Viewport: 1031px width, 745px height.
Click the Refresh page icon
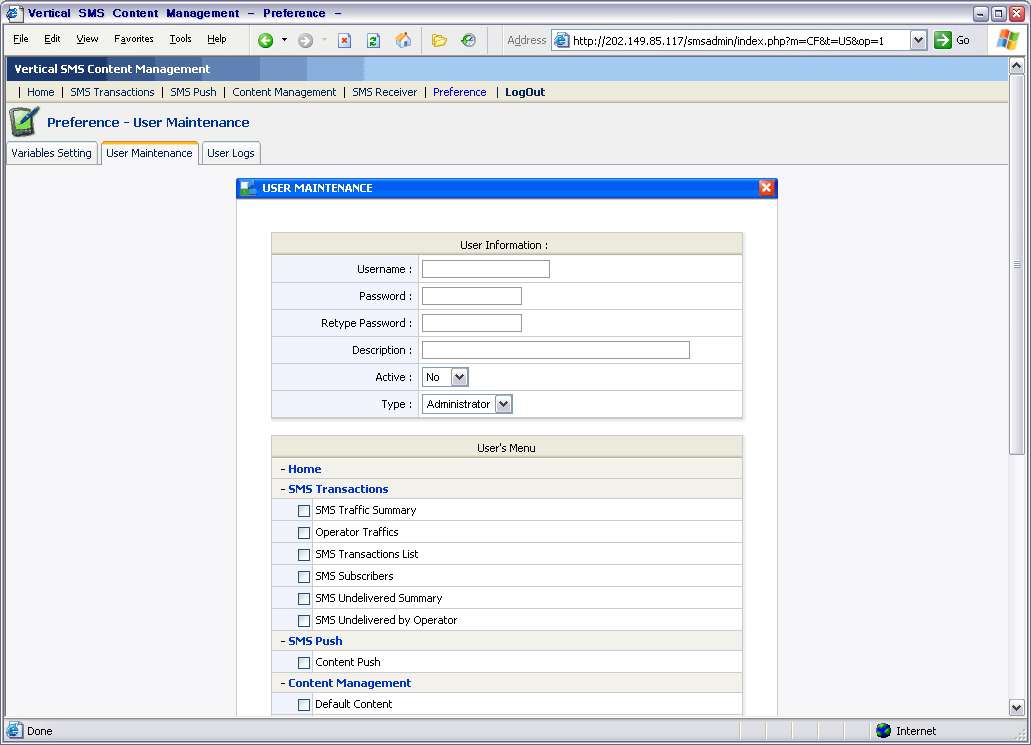(x=373, y=40)
